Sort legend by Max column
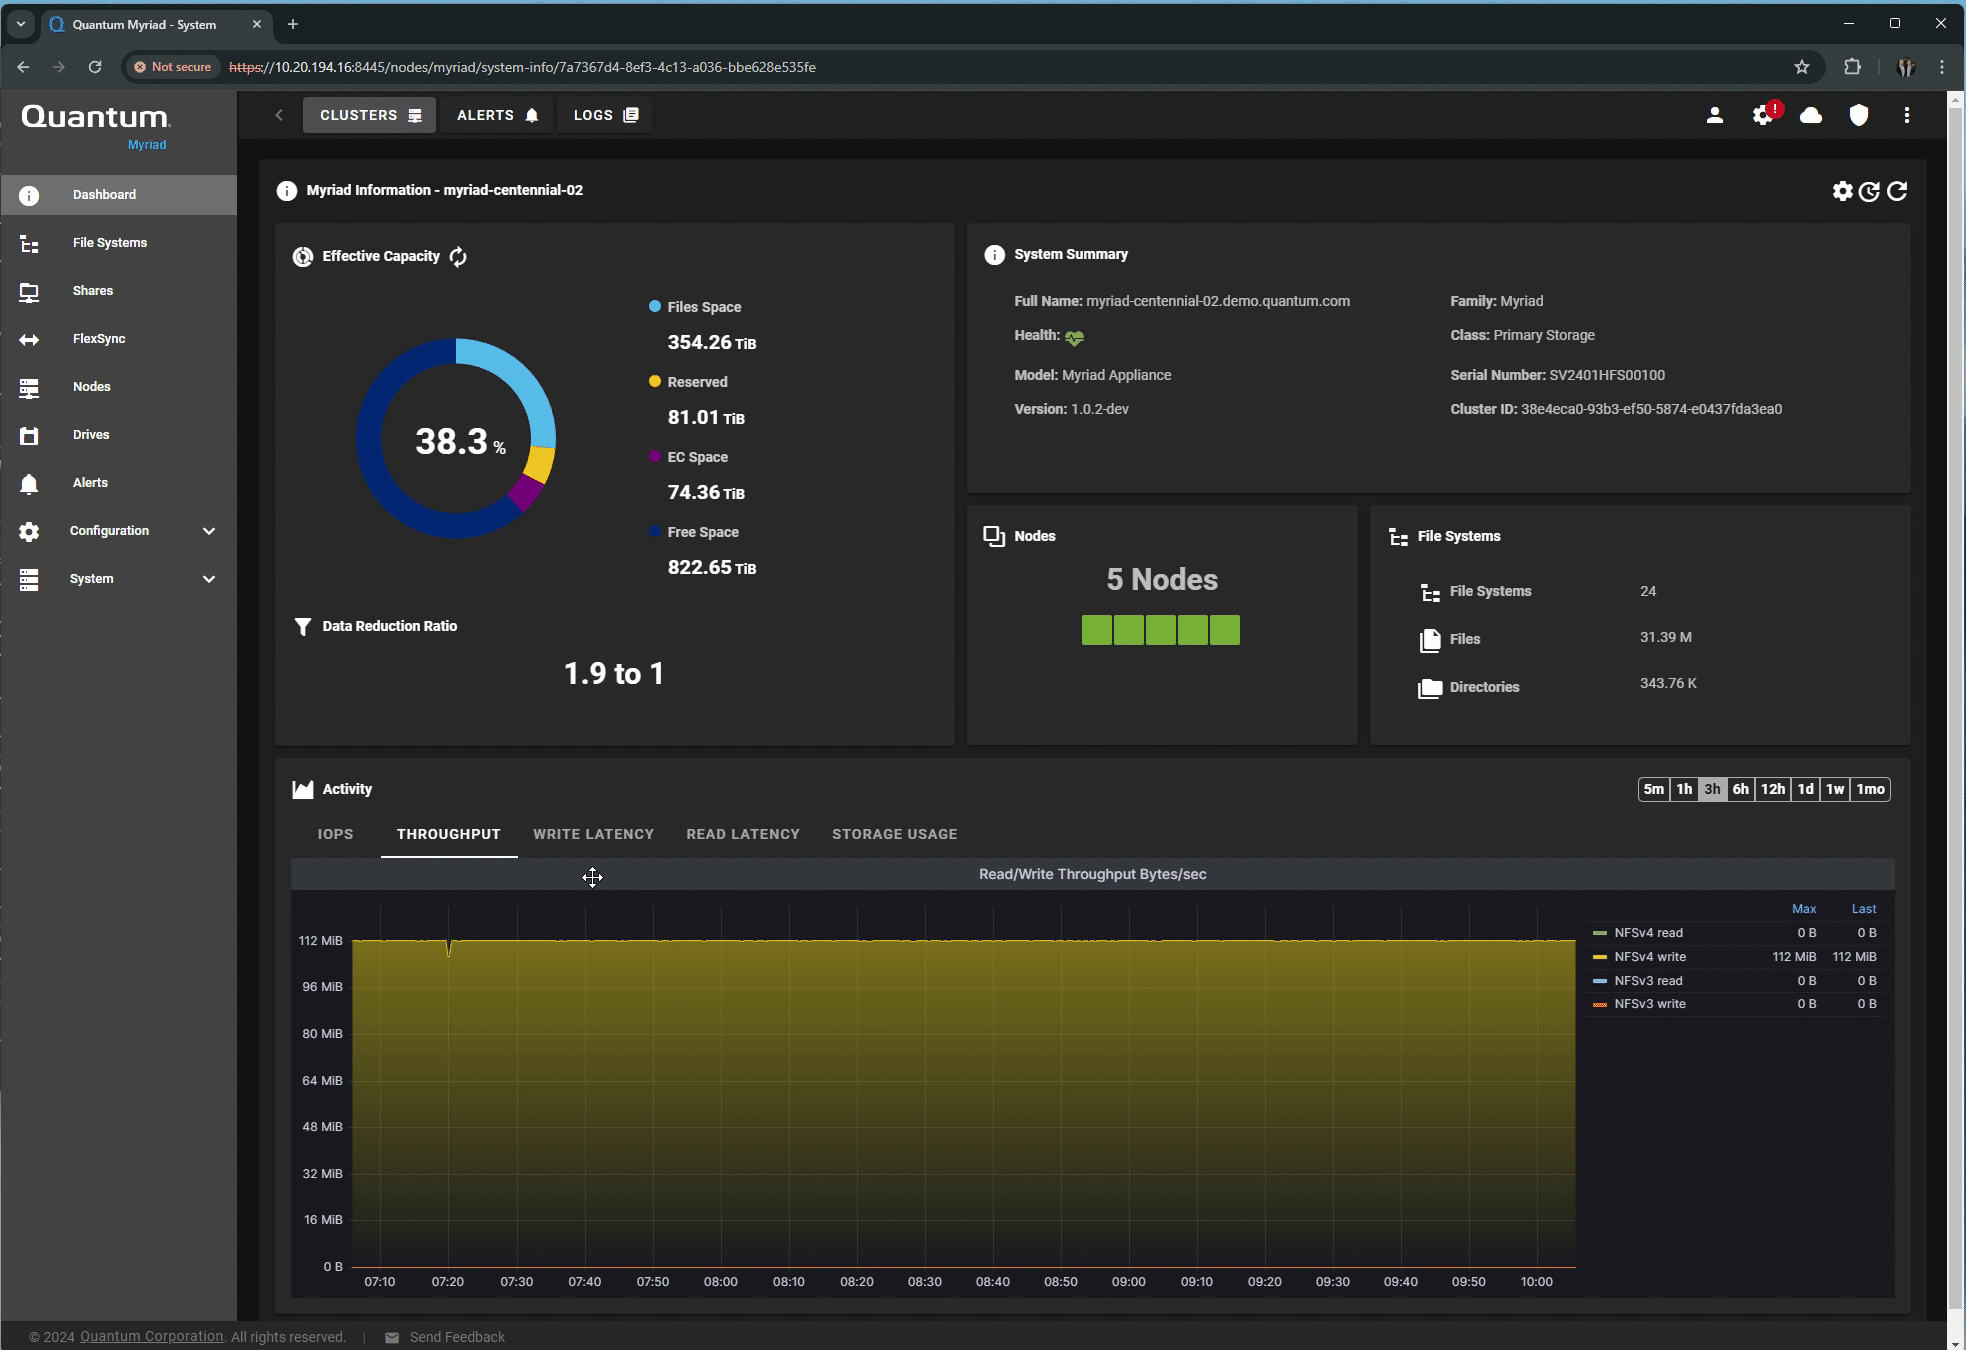 point(1804,910)
